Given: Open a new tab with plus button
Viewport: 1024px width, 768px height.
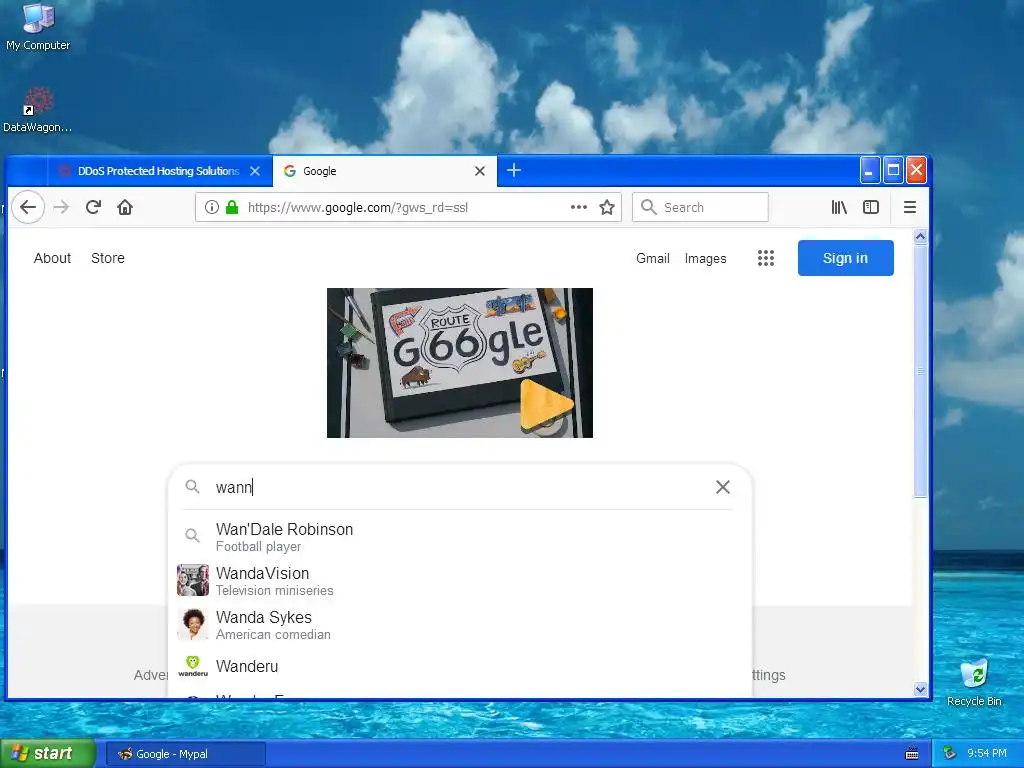Looking at the screenshot, I should [514, 170].
